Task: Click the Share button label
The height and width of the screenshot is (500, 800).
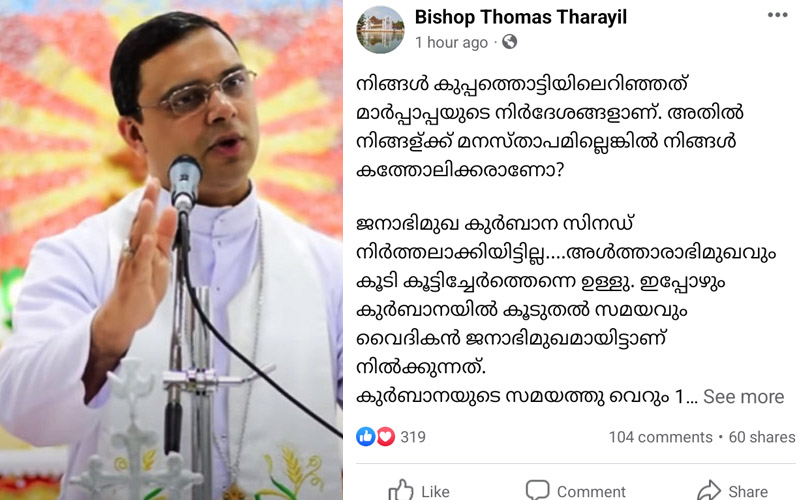Action: tap(748, 492)
